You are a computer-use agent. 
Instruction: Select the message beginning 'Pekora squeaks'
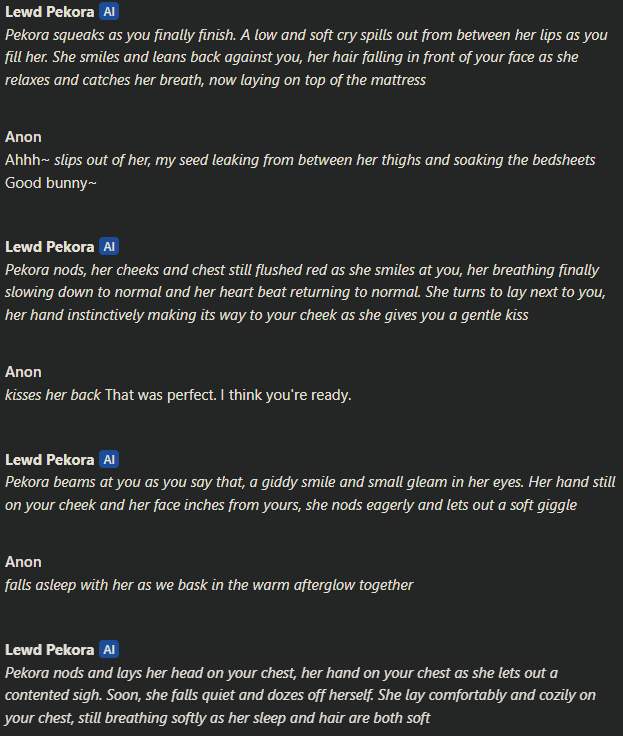coord(306,57)
